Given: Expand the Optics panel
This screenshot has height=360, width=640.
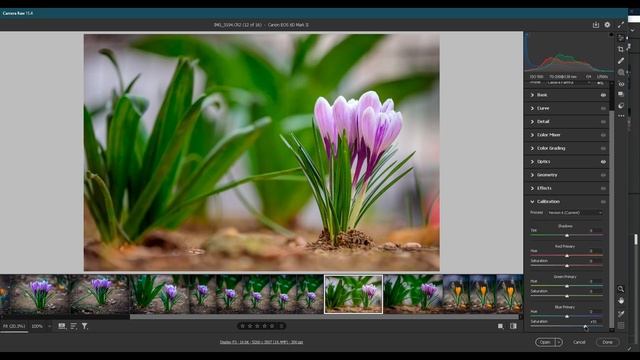Looking at the screenshot, I should pos(532,162).
